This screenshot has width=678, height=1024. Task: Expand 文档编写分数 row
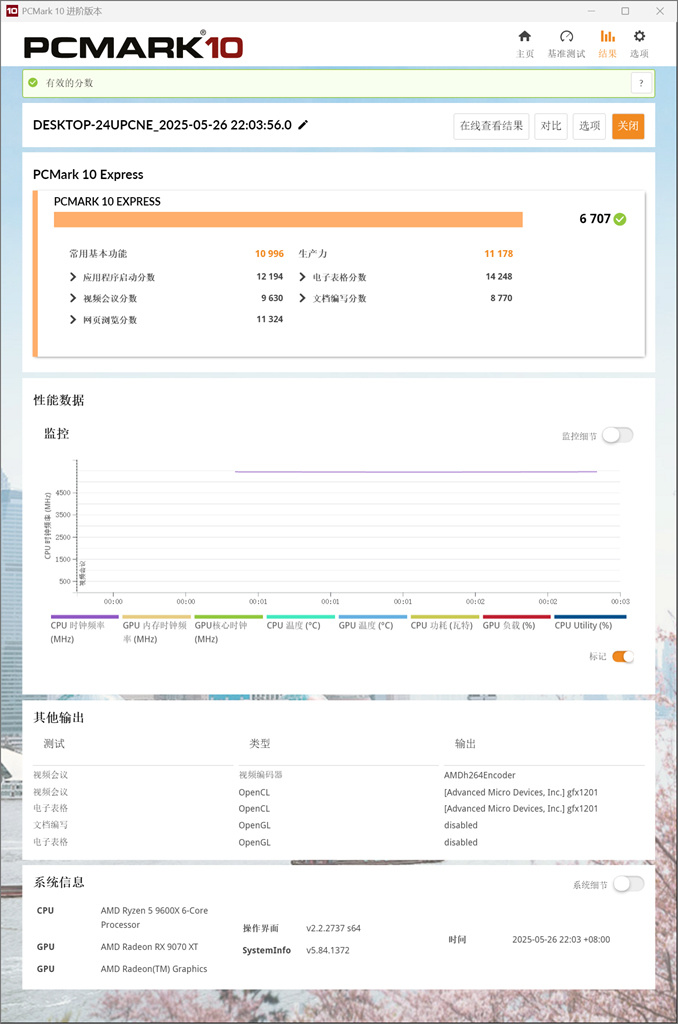332,298
